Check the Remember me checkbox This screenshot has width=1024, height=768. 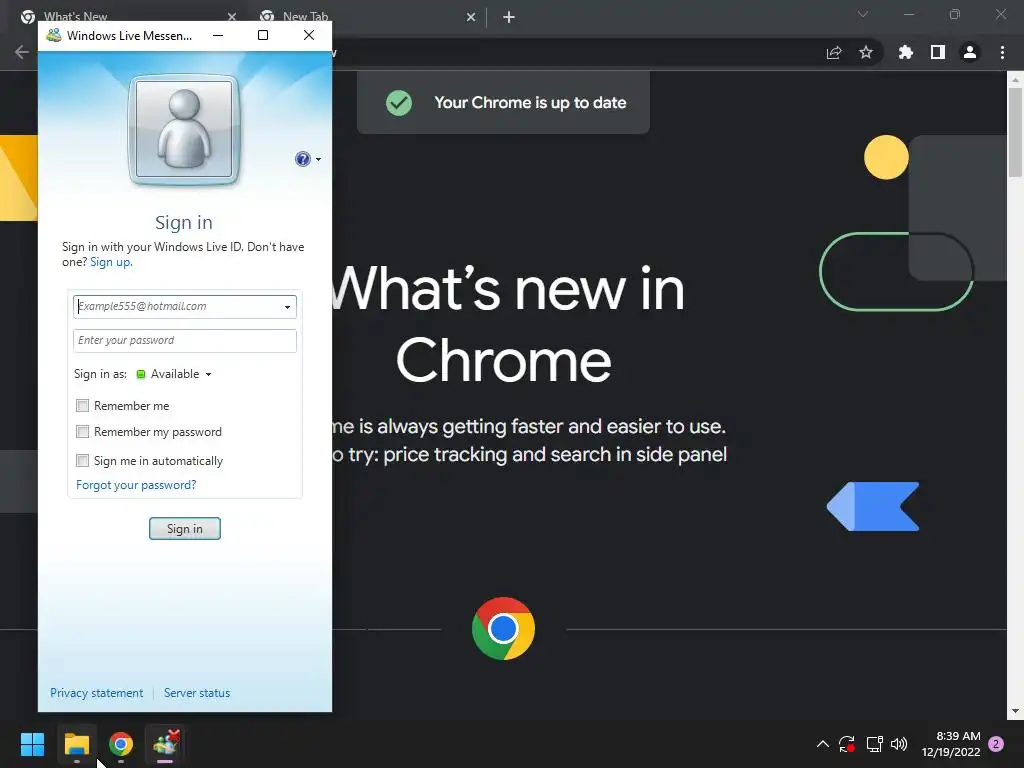click(82, 406)
